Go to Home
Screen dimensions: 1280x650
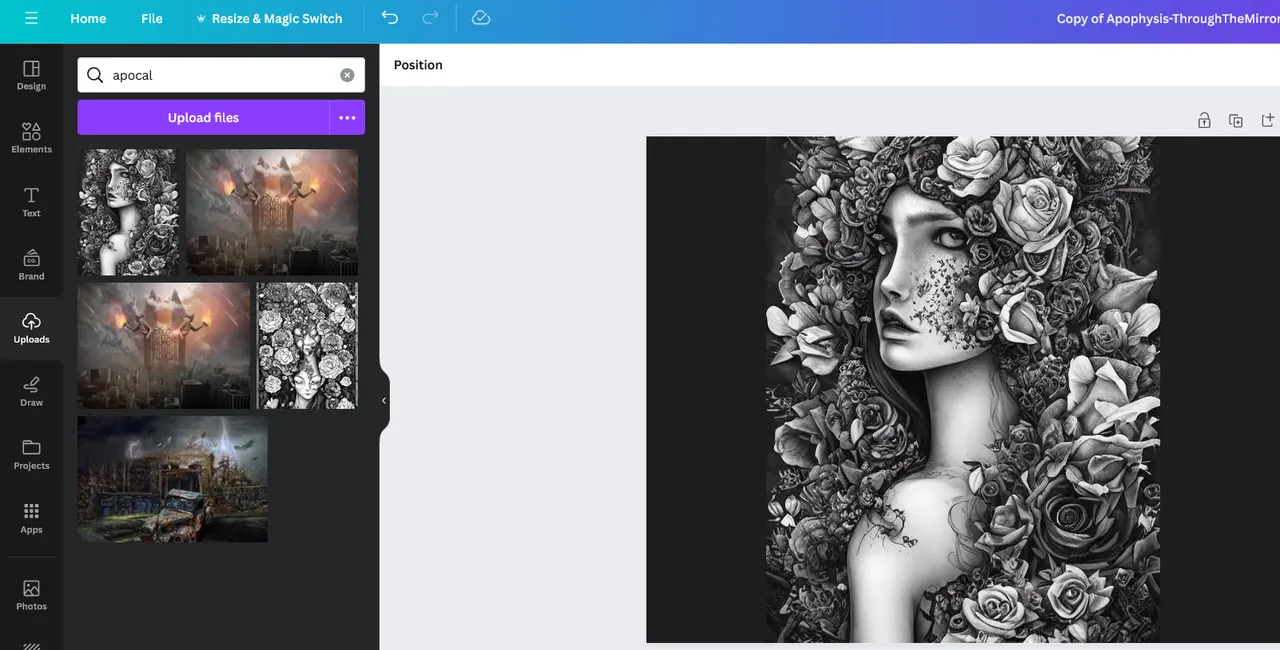click(x=88, y=18)
